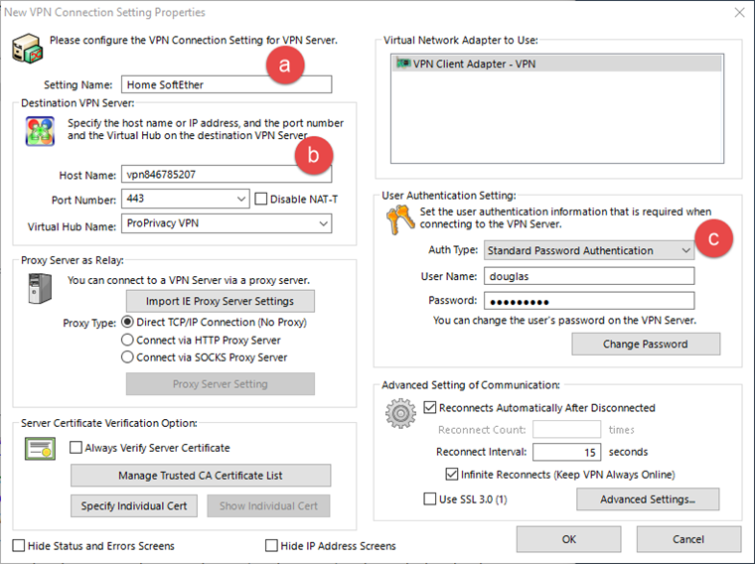Image resolution: width=755 pixels, height=564 pixels.
Task: Click the advanced communication gear icon
Action: coord(401,414)
